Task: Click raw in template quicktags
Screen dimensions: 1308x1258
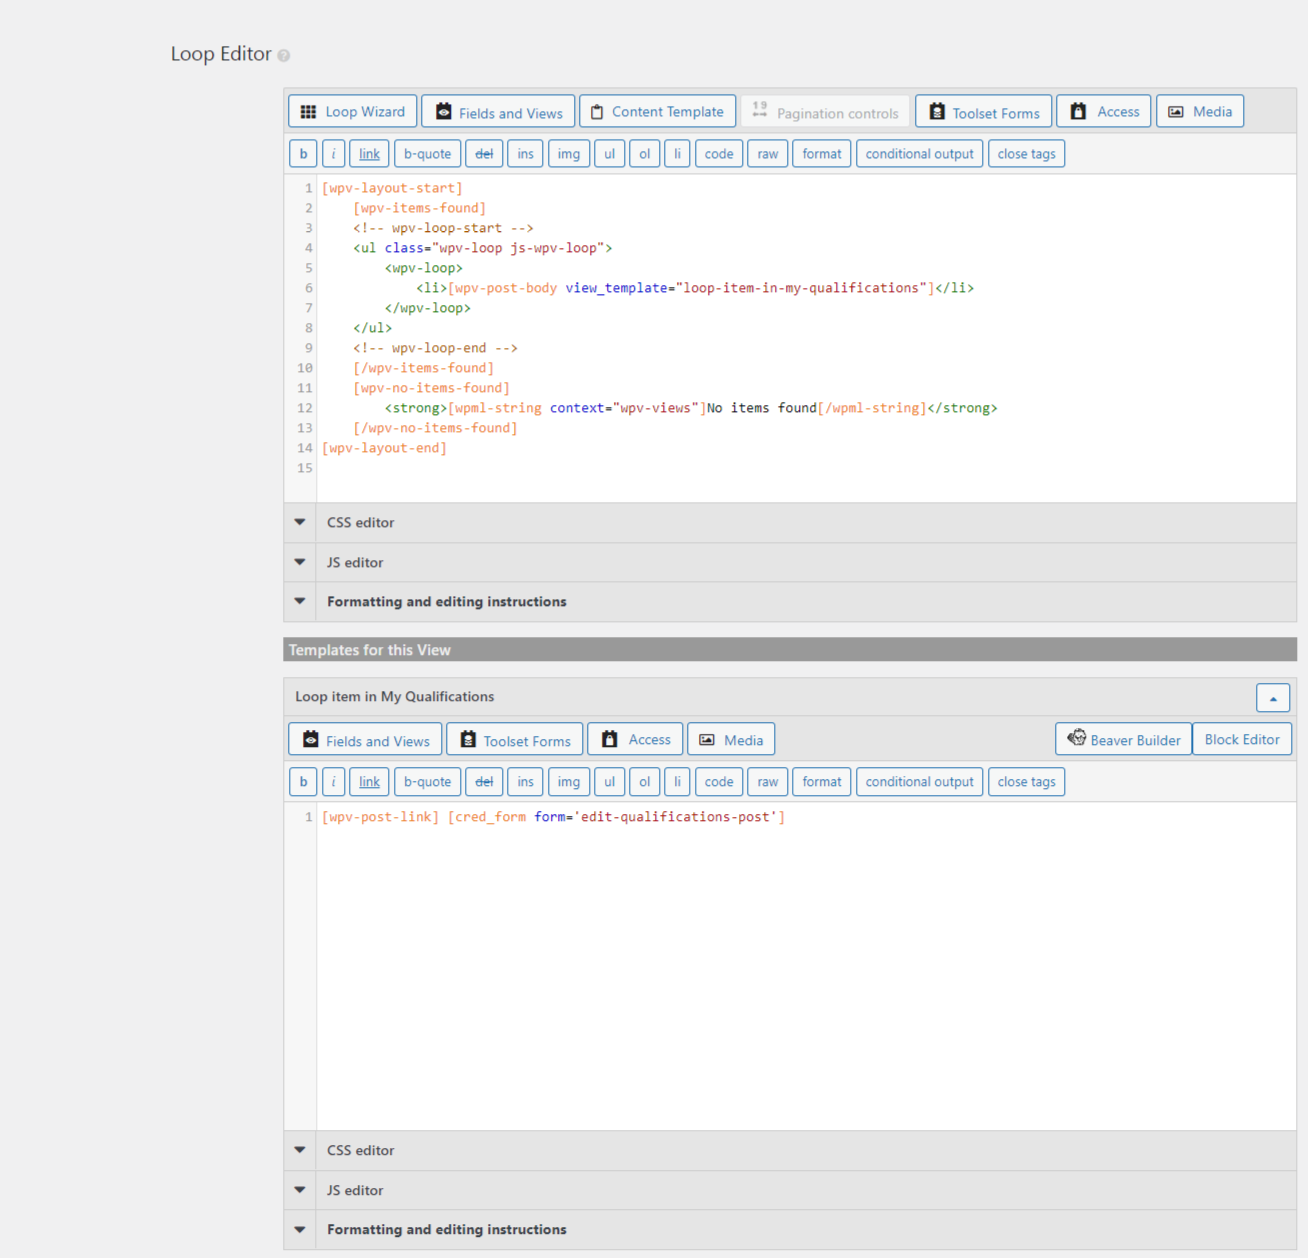Action: (768, 782)
